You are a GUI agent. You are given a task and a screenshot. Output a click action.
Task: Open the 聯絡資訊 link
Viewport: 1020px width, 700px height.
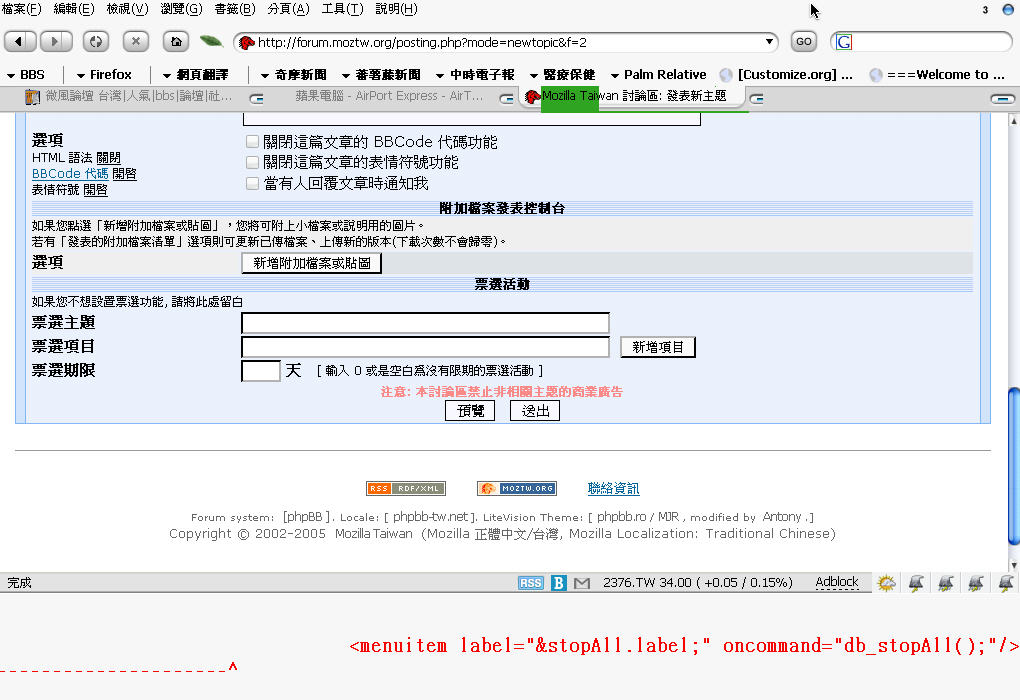[613, 489]
